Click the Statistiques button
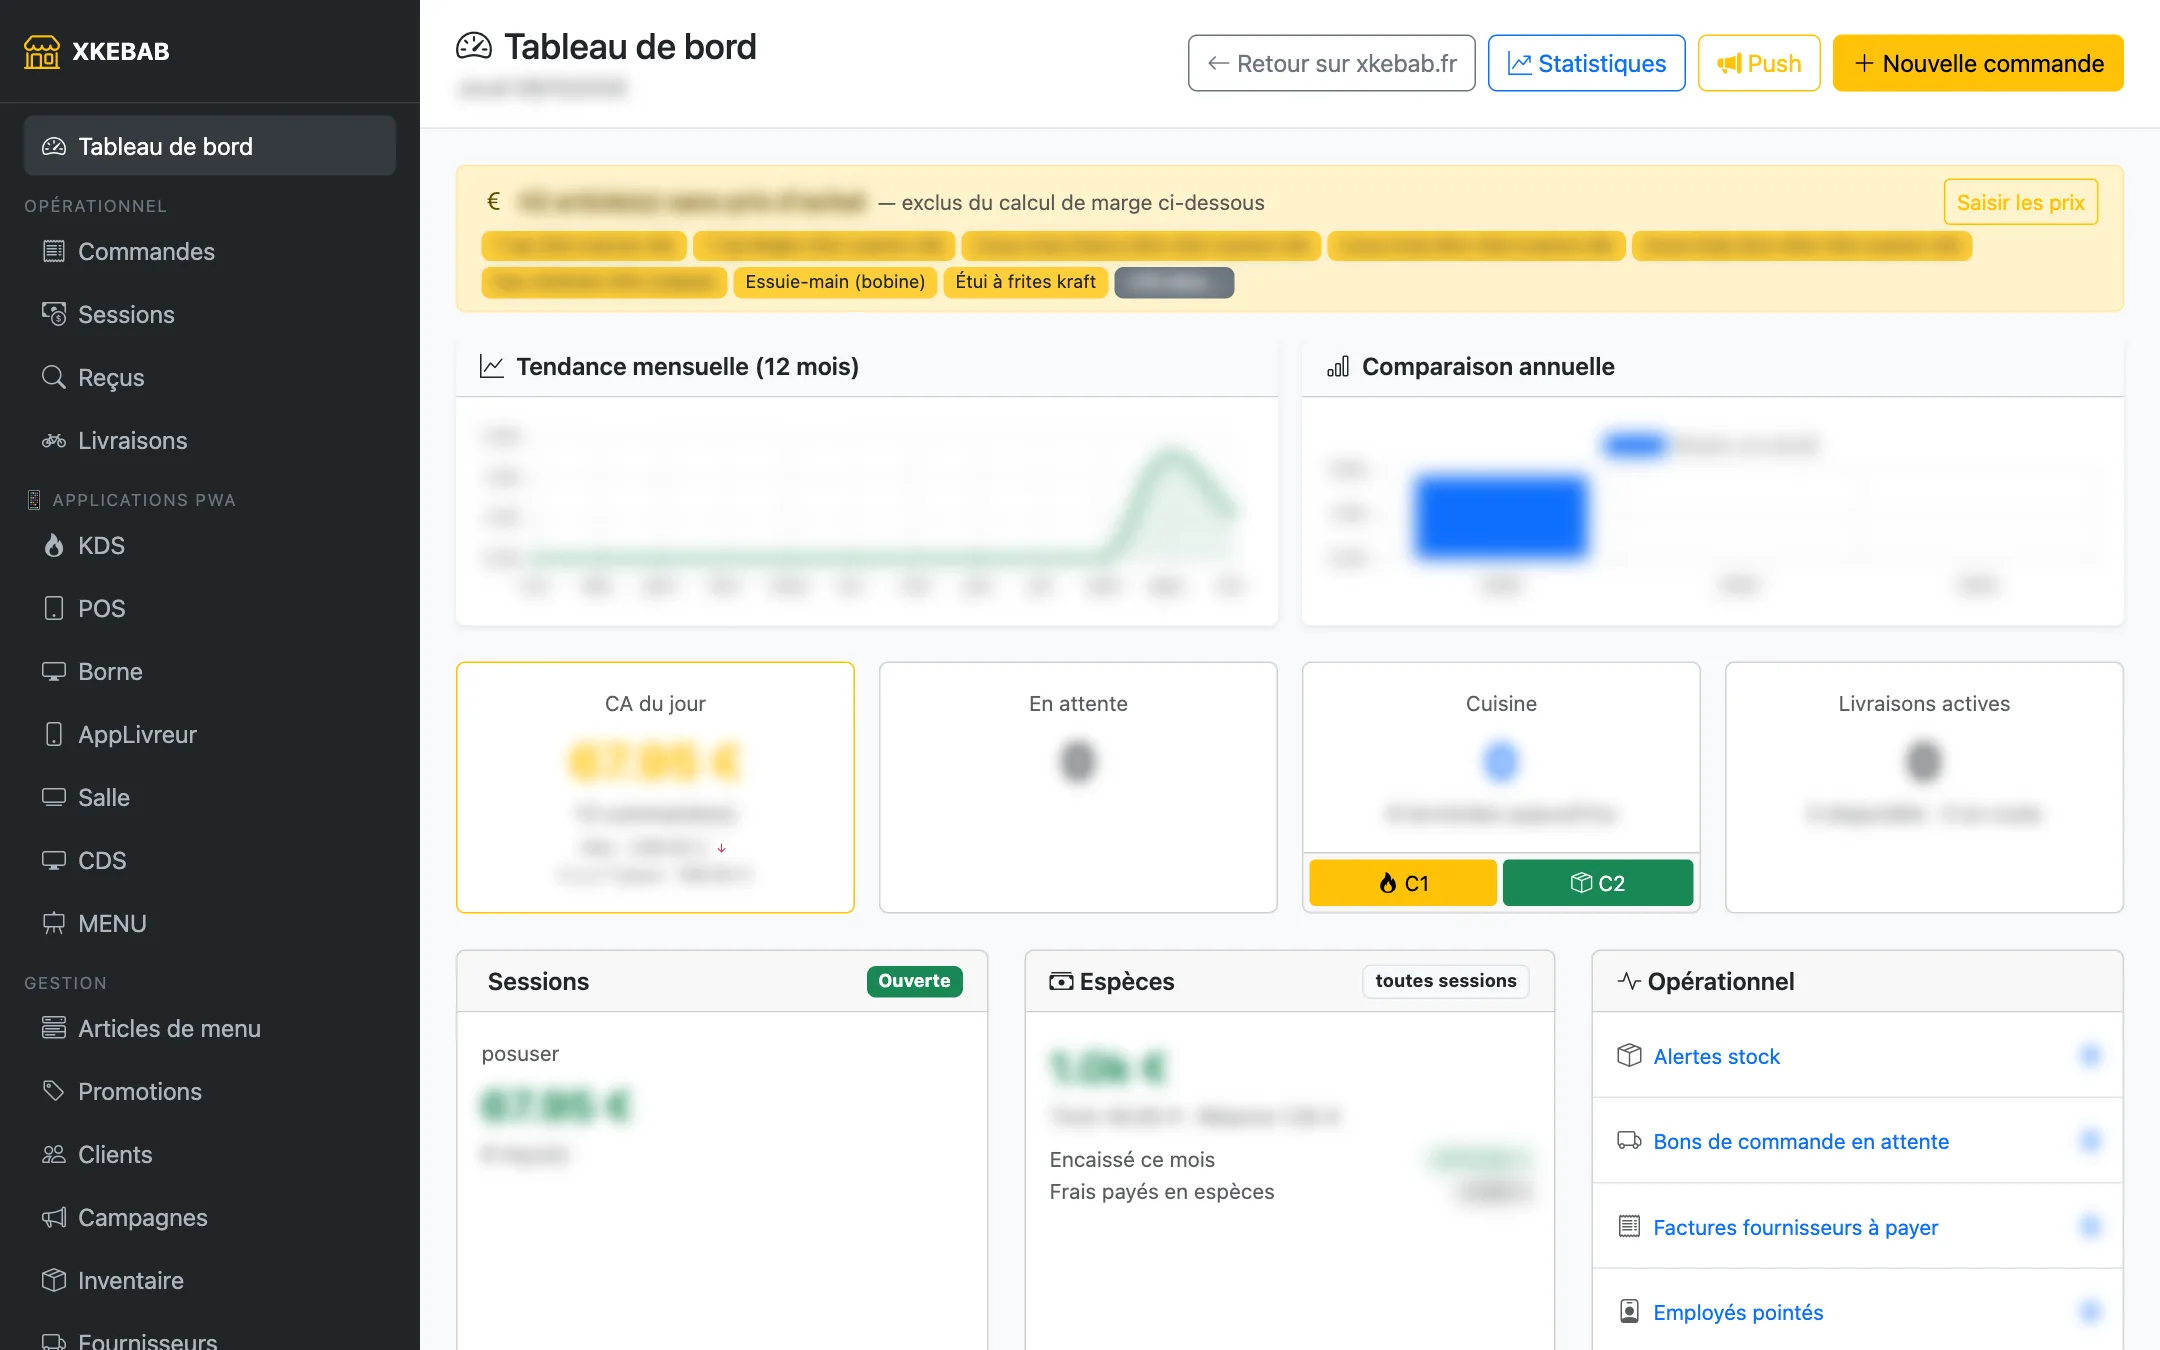 pyautogui.click(x=1587, y=64)
